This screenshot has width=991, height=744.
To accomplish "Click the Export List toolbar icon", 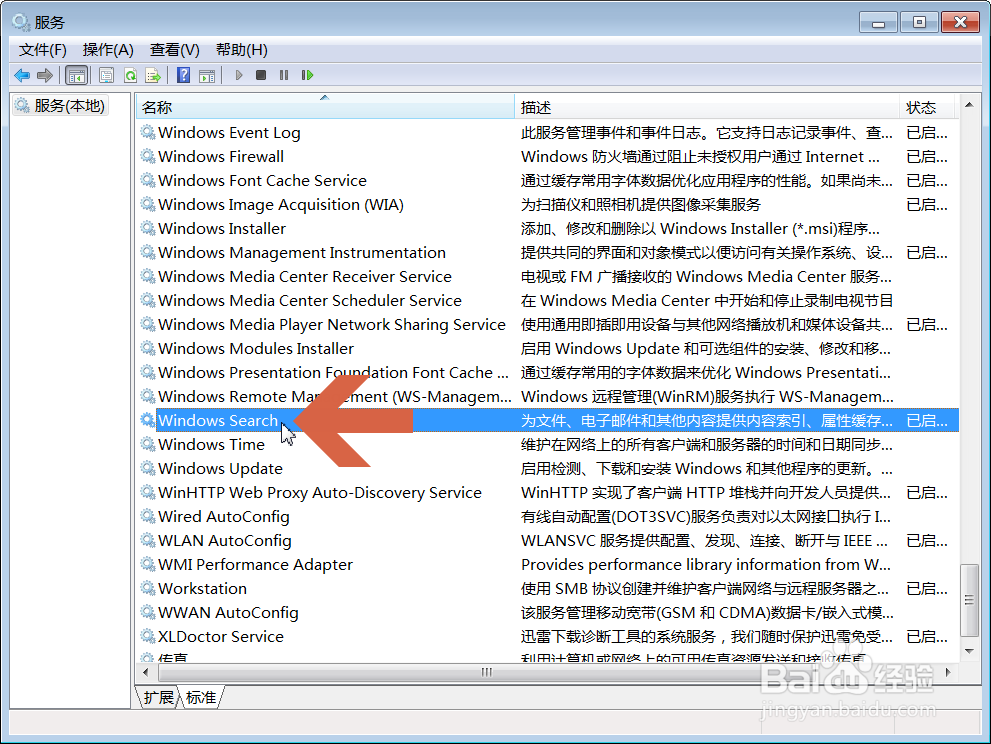I will coord(153,76).
